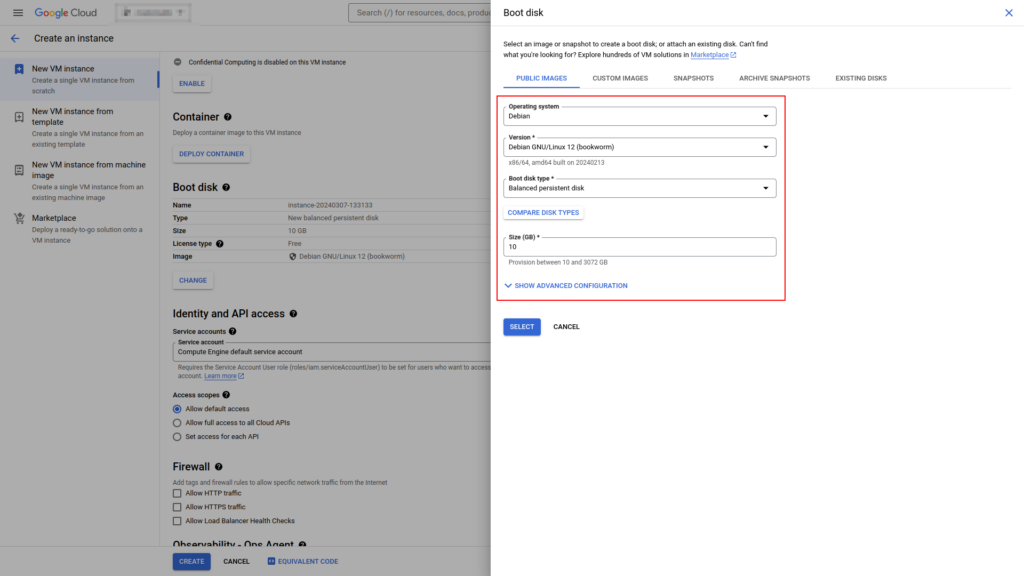Switch to the Snapshots tab
1024x576 pixels.
click(x=693, y=78)
